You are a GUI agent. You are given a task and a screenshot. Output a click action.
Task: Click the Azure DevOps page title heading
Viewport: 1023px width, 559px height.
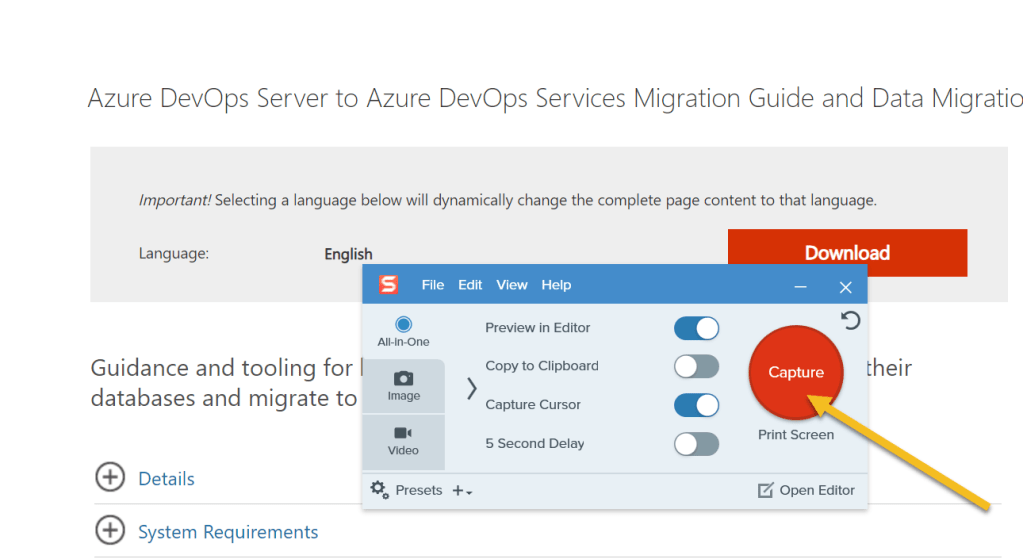[x=555, y=98]
